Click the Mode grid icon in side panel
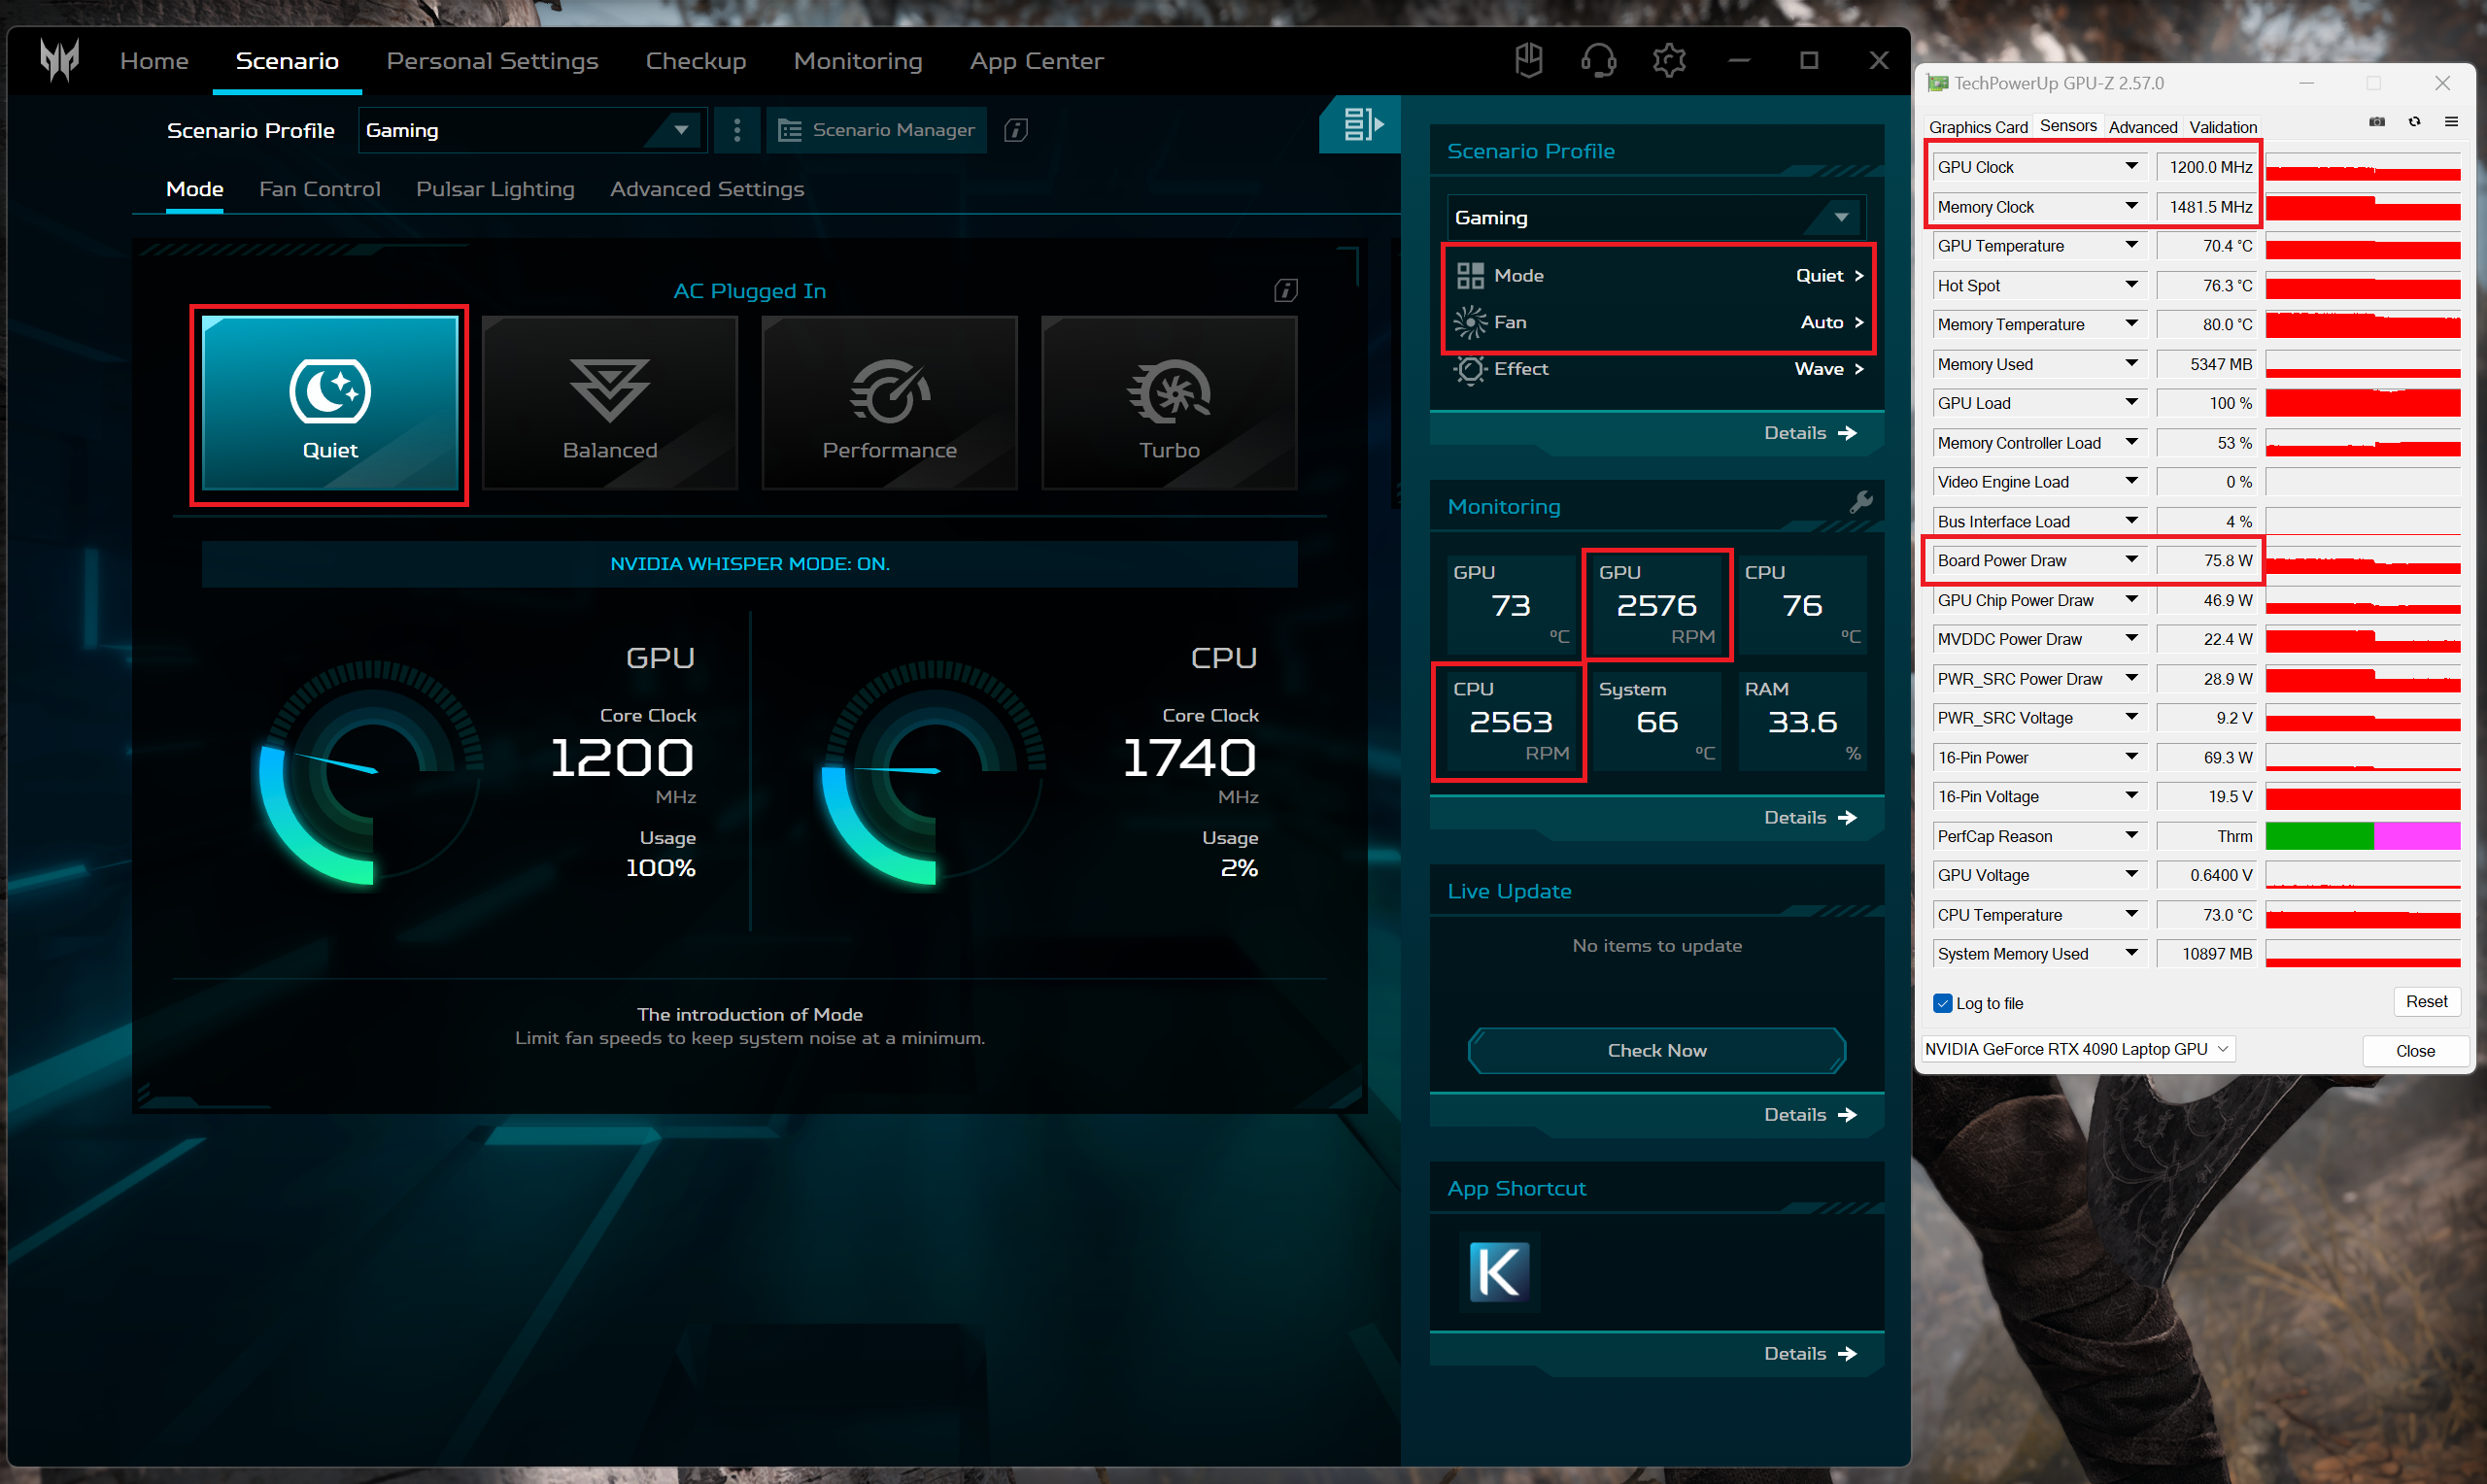The width and height of the screenshot is (2487, 1484). point(1469,275)
